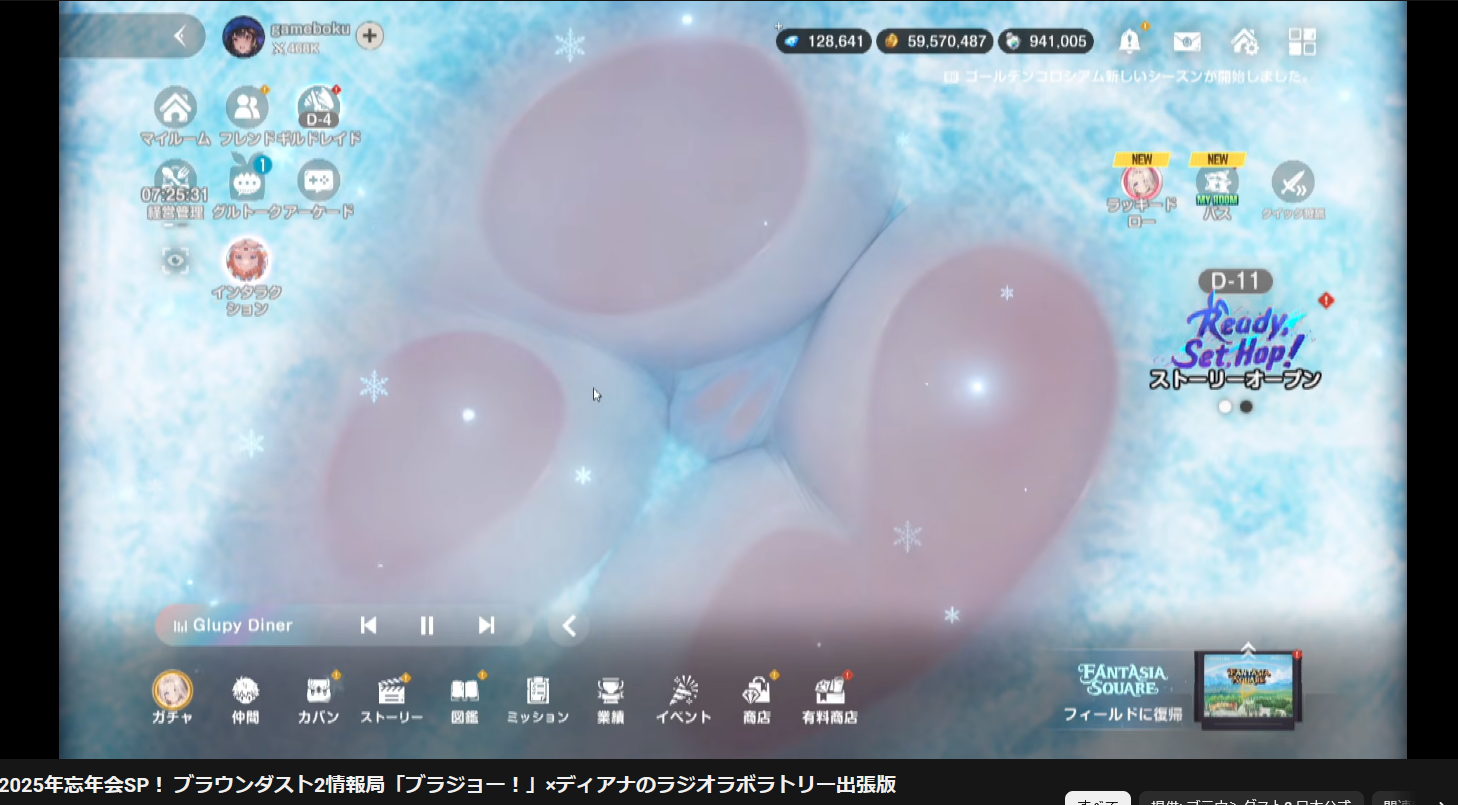Select the すべて filter chip
This screenshot has height=805, width=1458.
[x=1097, y=799]
